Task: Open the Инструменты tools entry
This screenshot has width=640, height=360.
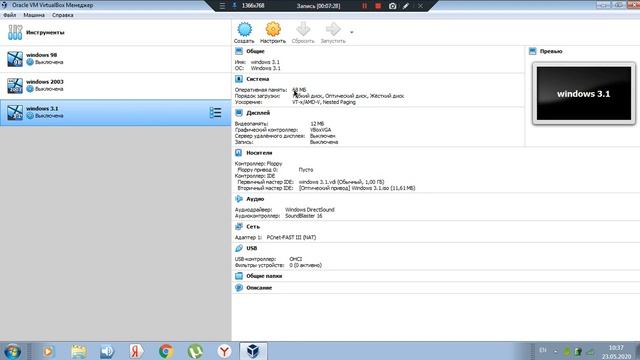Action: click(x=116, y=32)
